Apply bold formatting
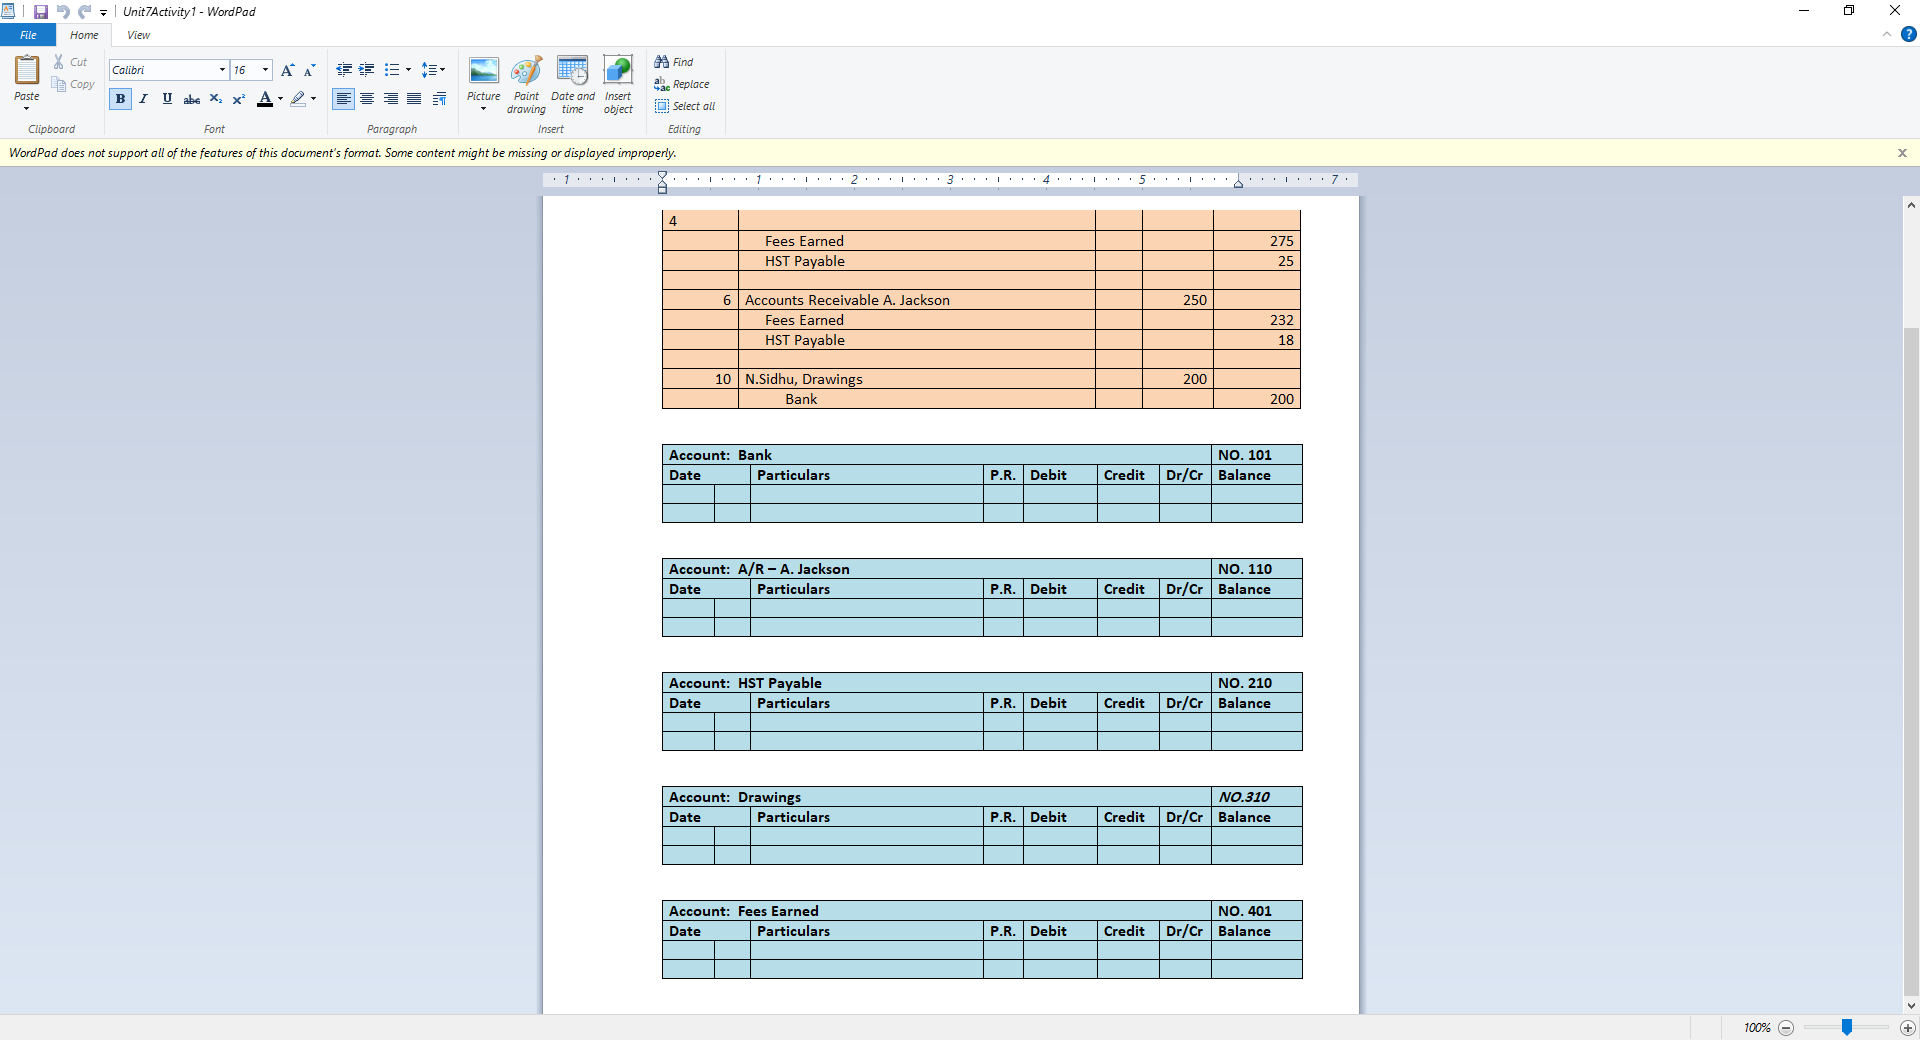 coord(120,99)
